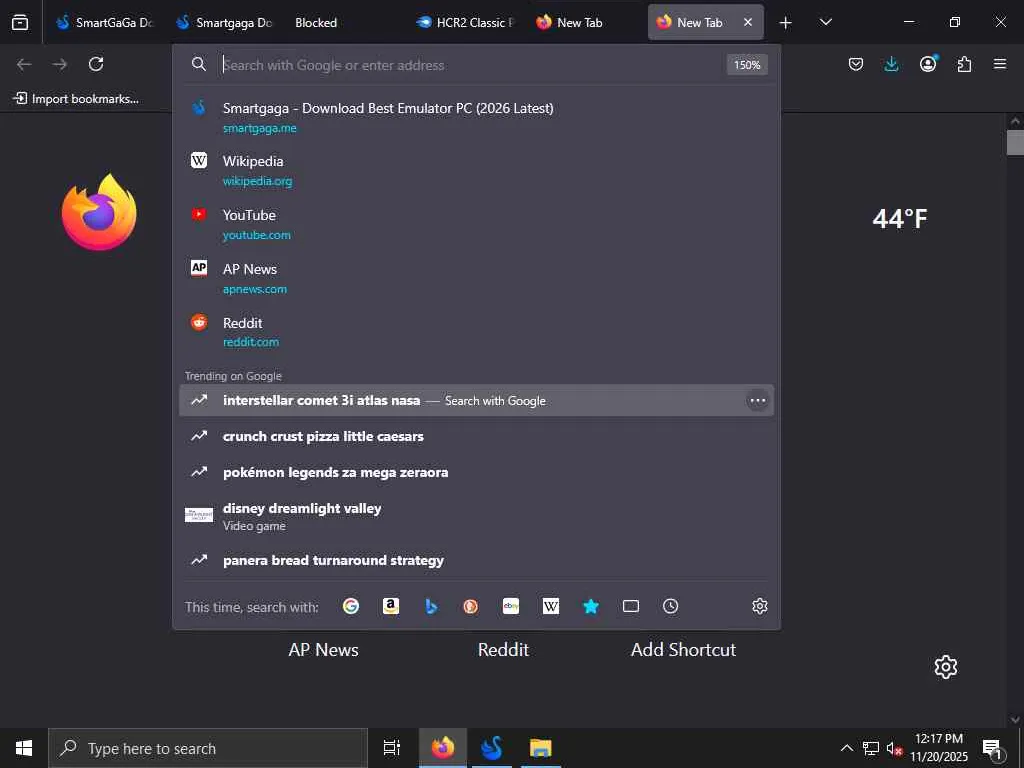Viewport: 1024px width, 768px height.
Task: Open the AP News shortcut tile
Action: coord(323,650)
